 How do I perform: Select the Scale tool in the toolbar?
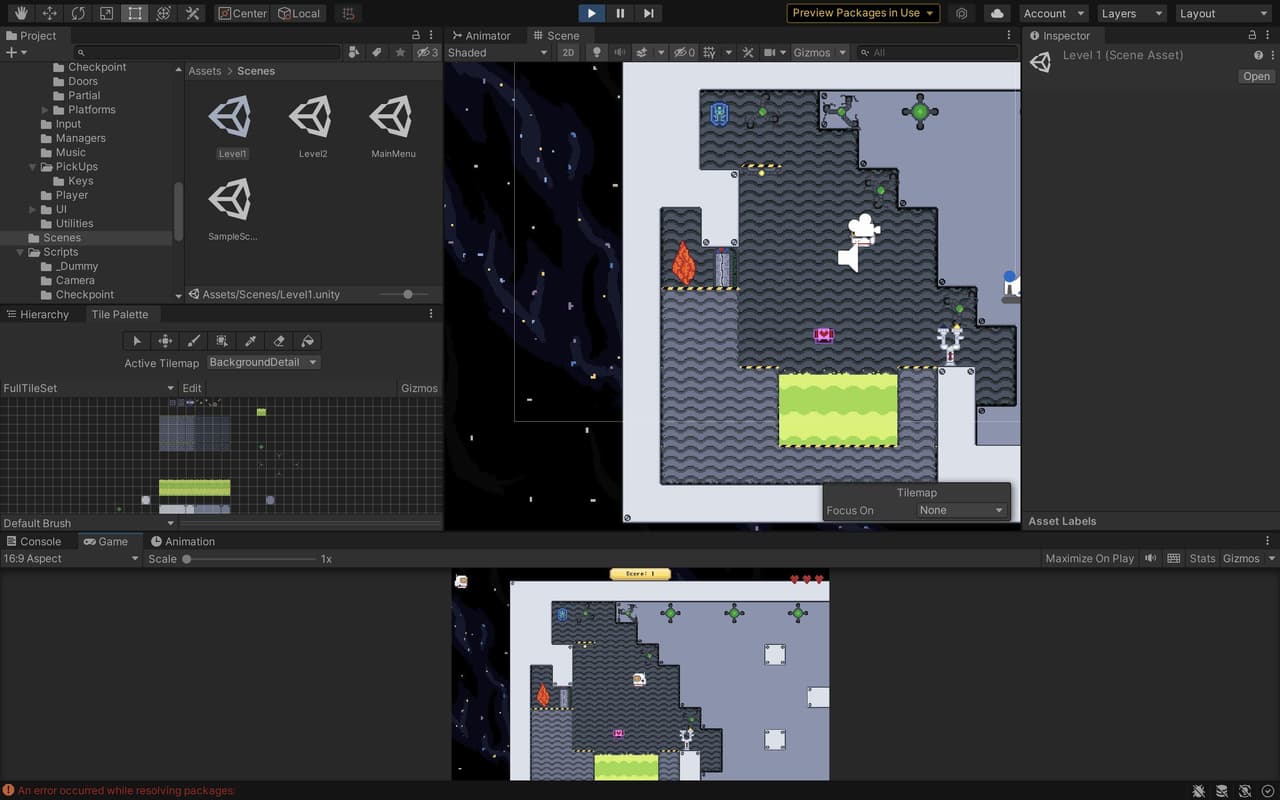[106, 13]
